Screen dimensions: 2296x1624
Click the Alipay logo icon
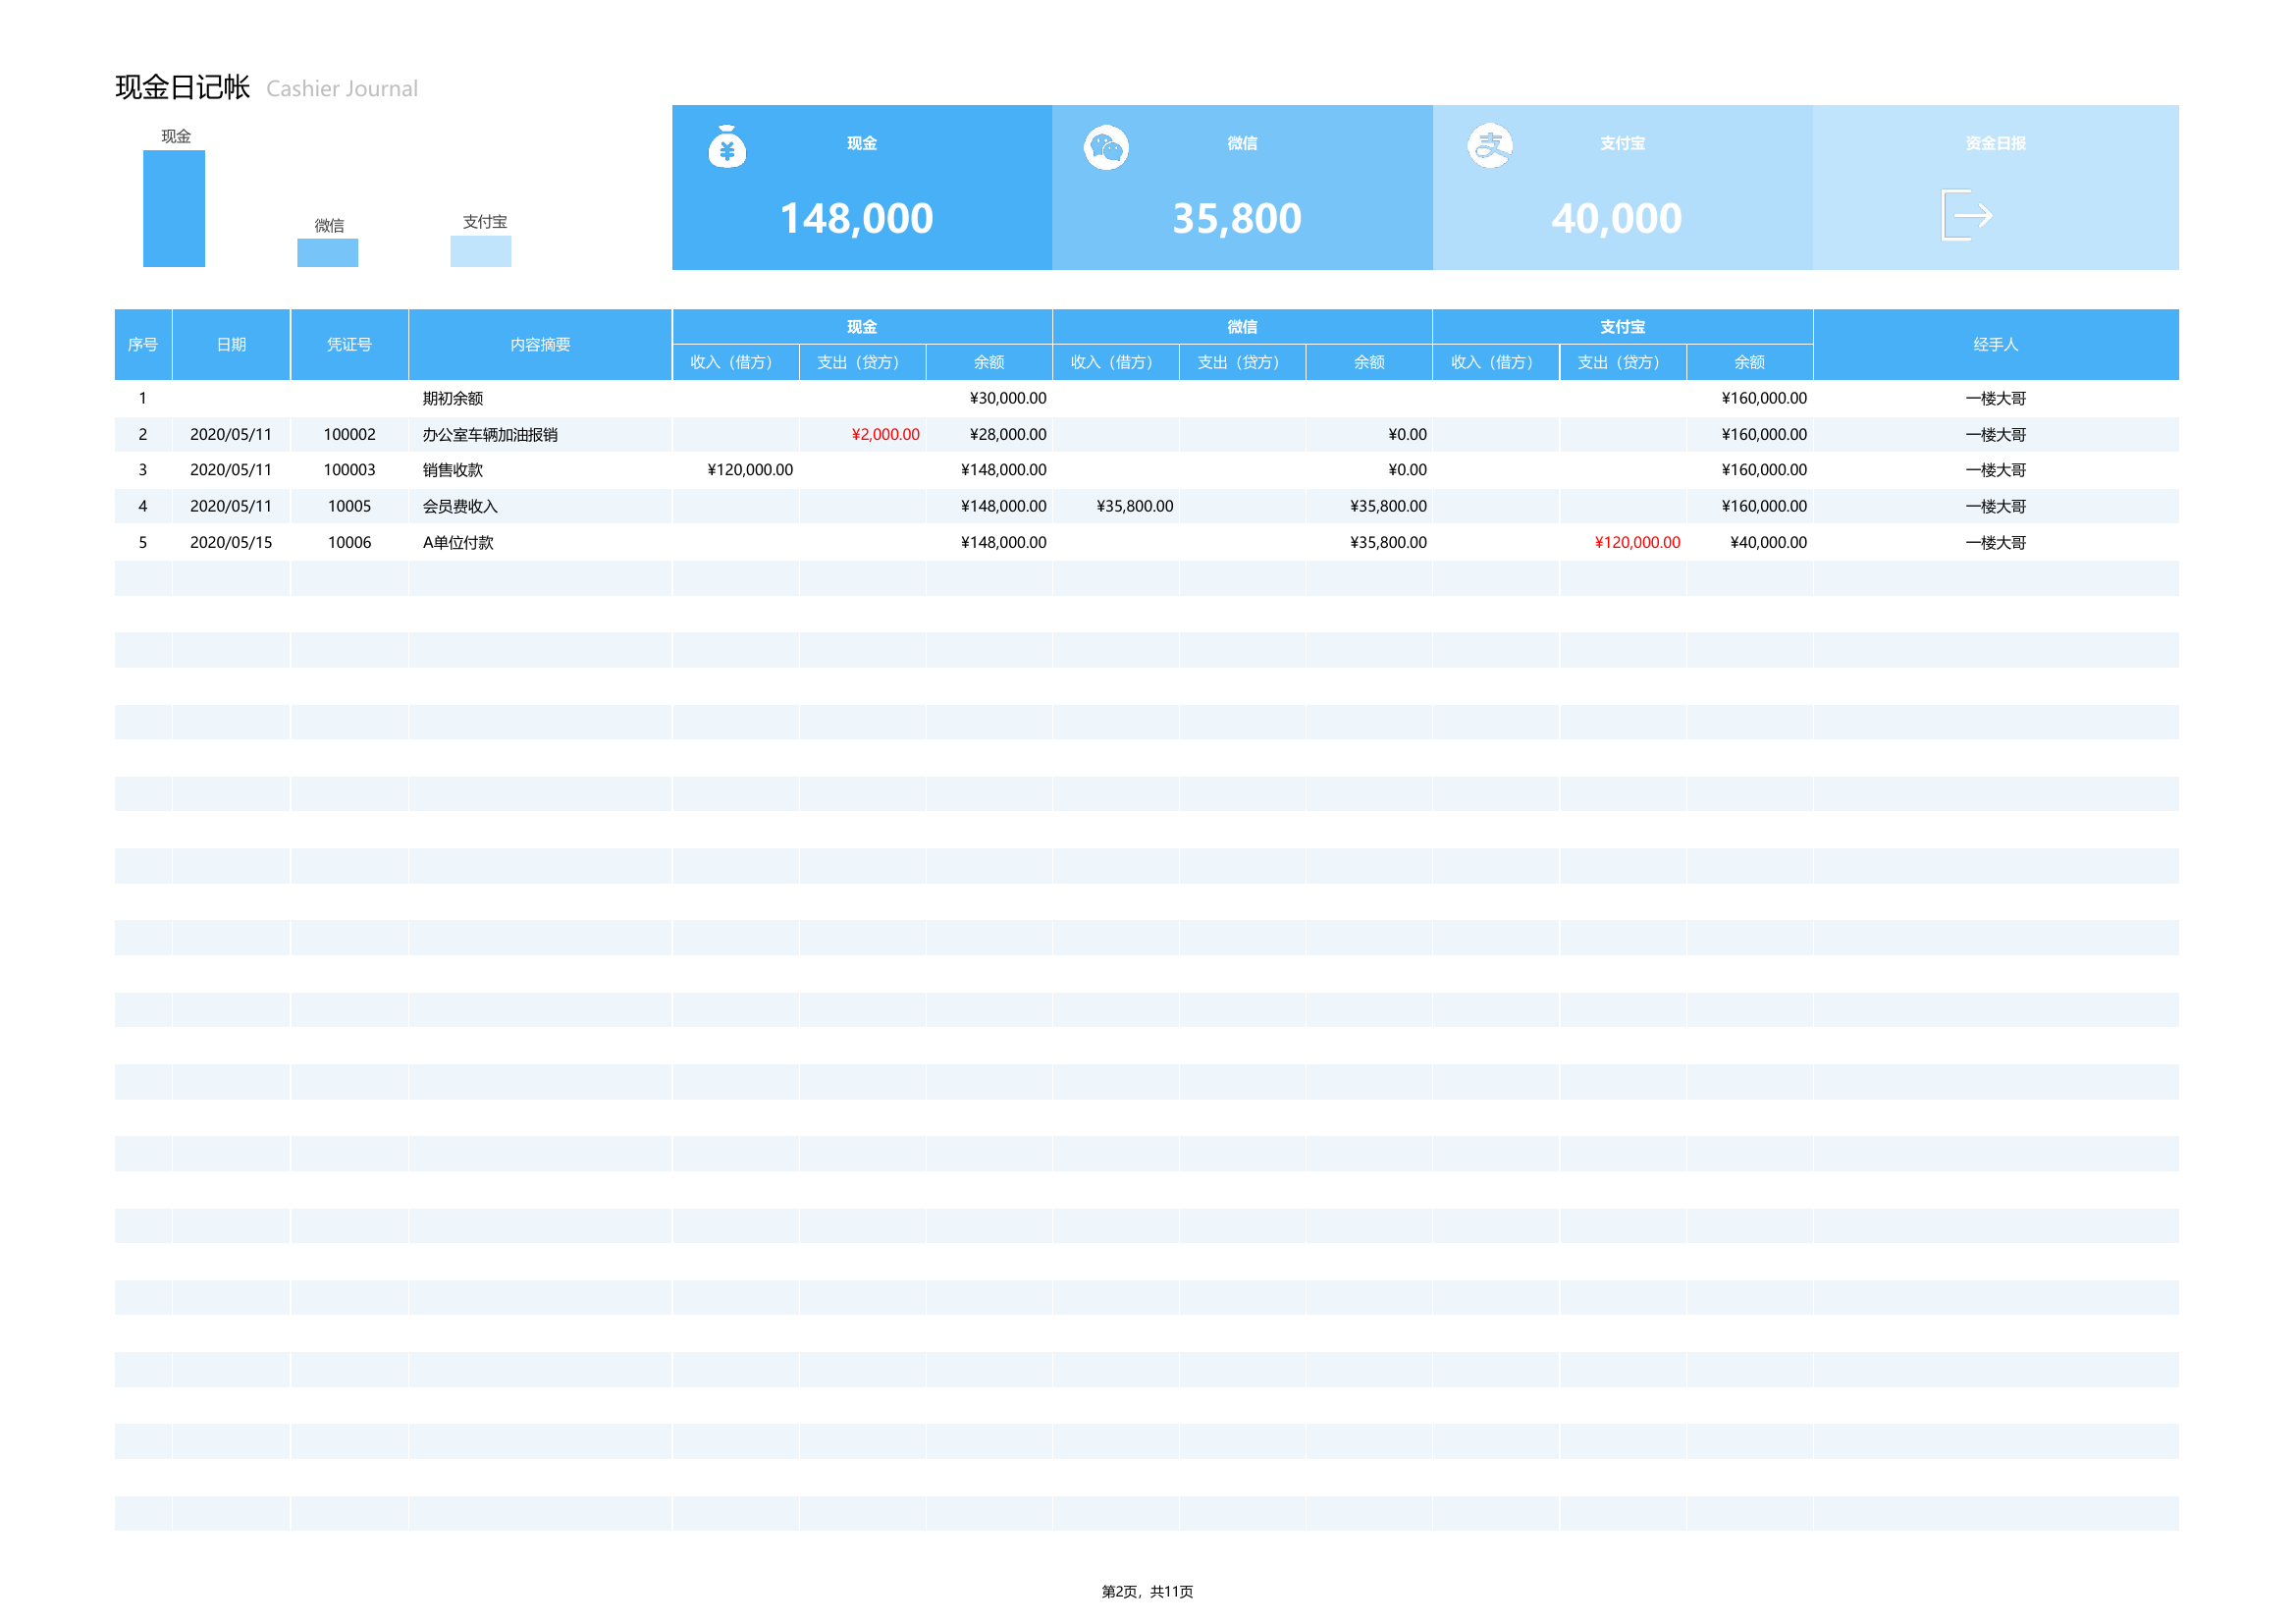click(1489, 146)
